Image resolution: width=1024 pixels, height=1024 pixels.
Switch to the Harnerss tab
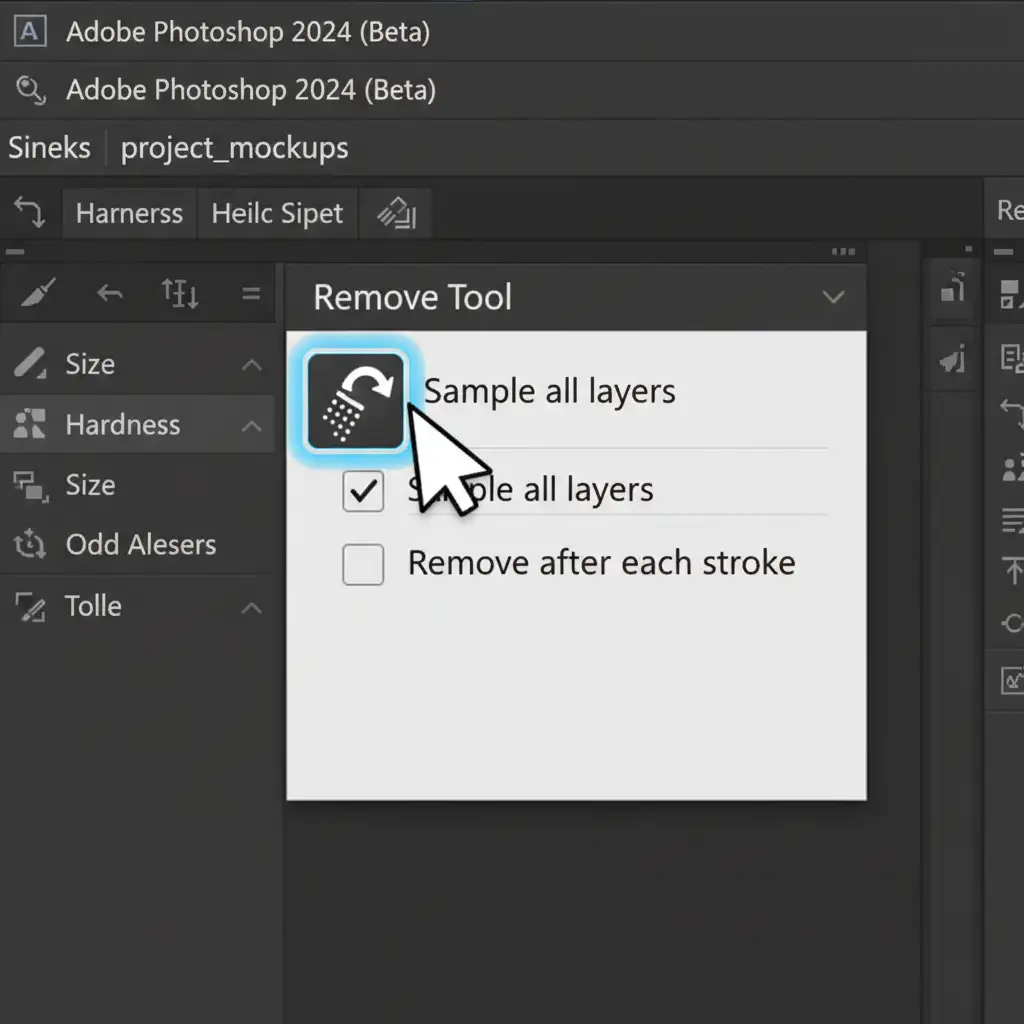129,213
